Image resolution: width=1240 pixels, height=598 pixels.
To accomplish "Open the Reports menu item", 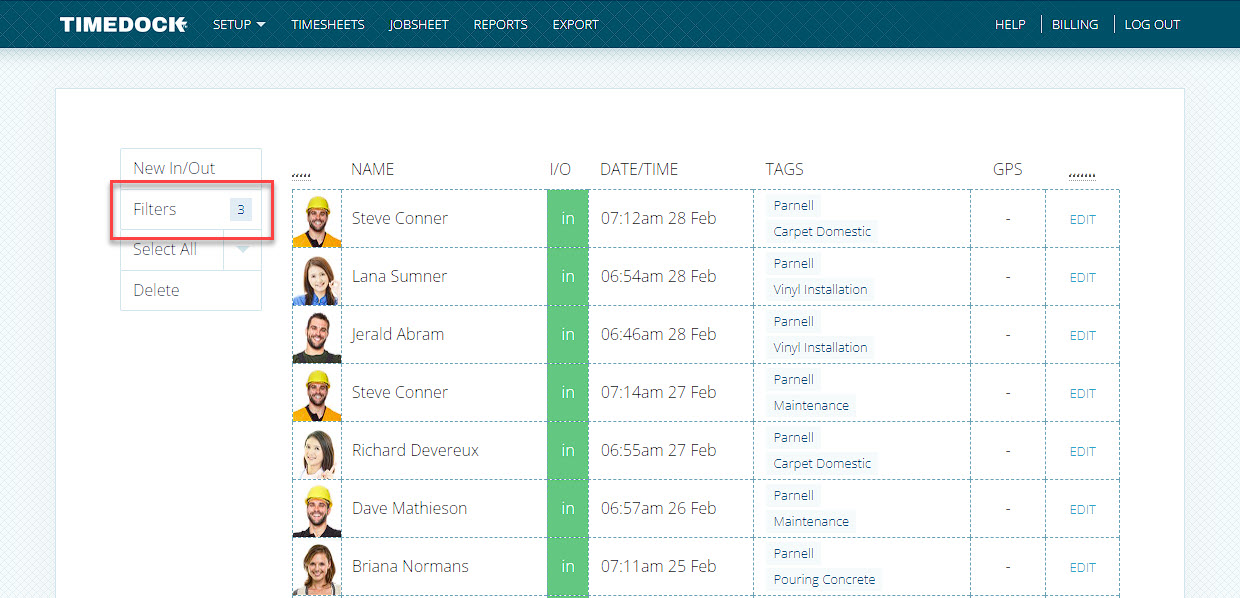I will point(500,24).
